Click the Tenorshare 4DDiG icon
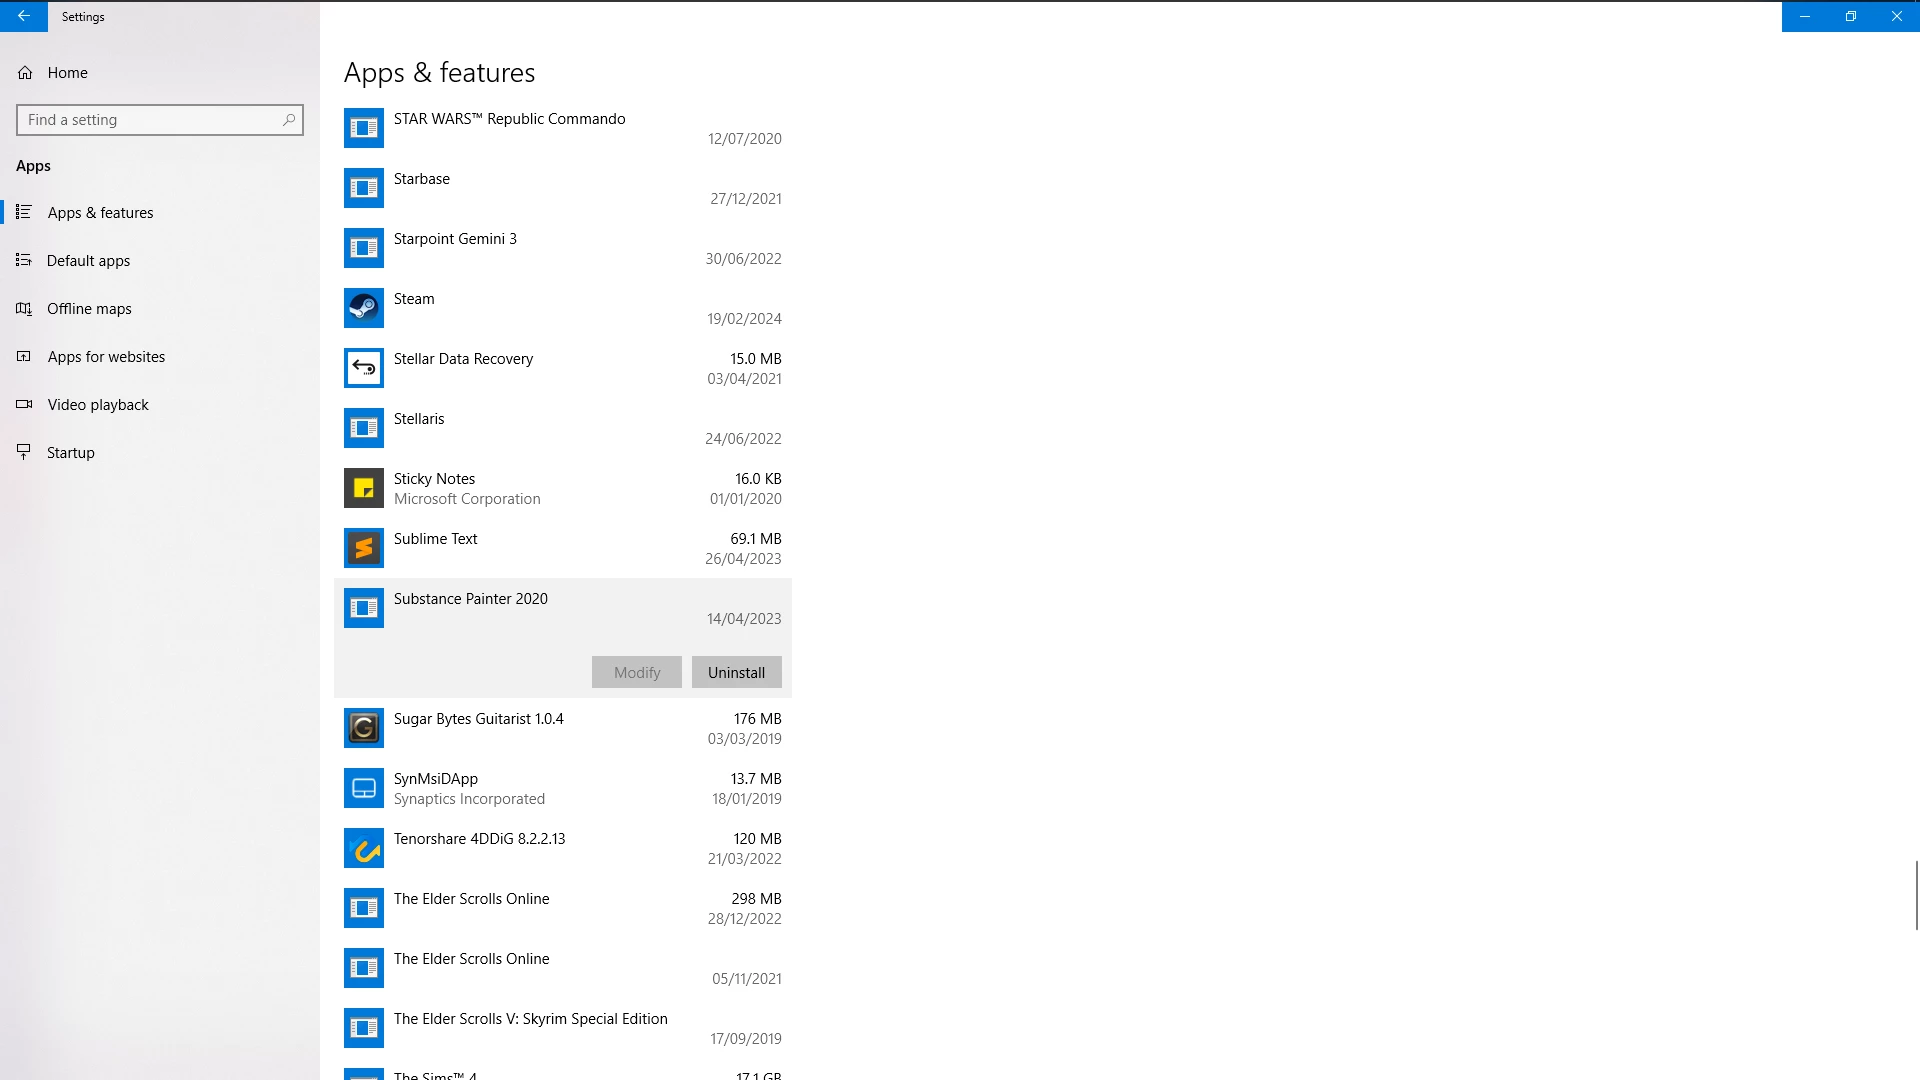The height and width of the screenshot is (1080, 1920). pos(363,848)
